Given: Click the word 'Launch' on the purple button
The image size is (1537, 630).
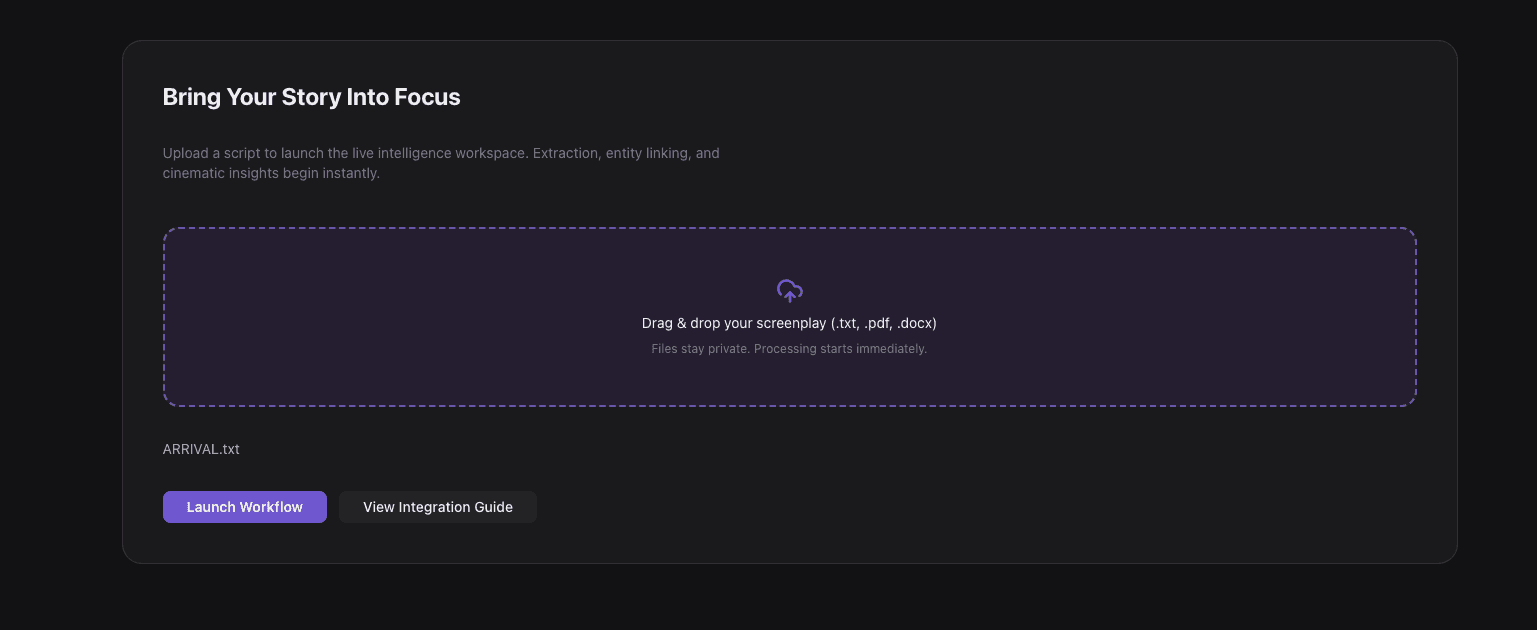Looking at the screenshot, I should 210,507.
